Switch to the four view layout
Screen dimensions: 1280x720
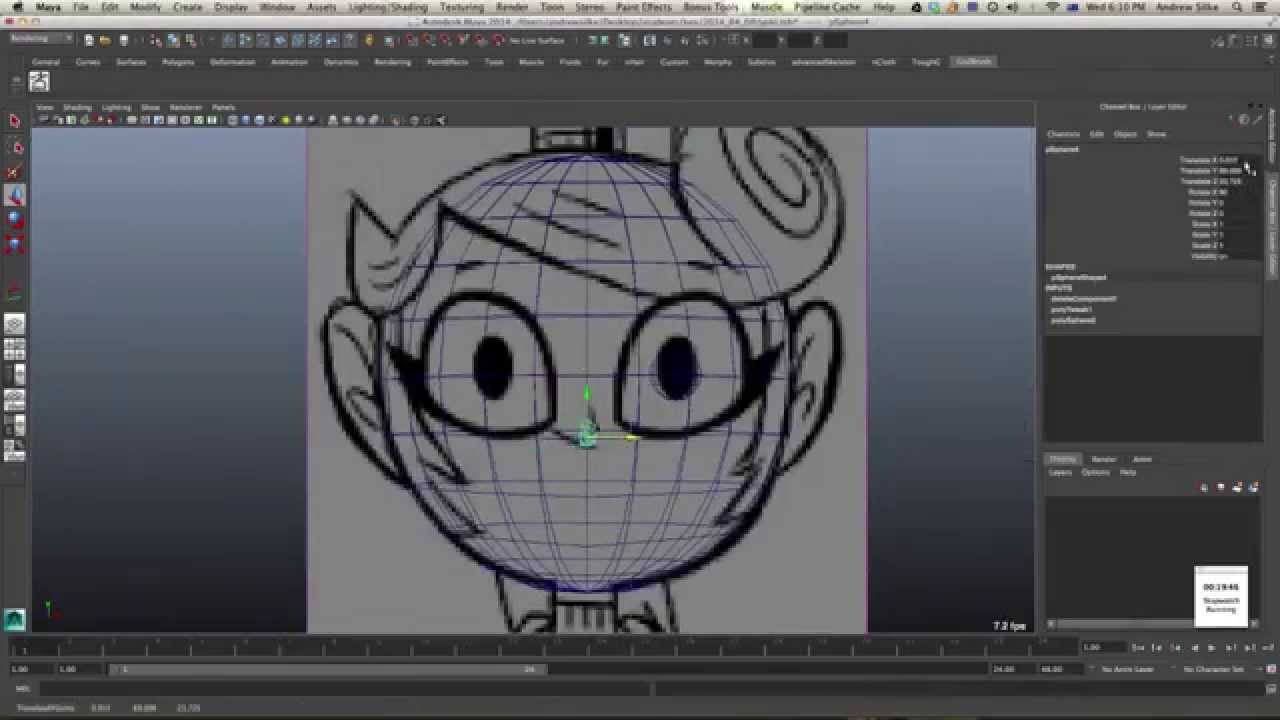pyautogui.click(x=14, y=349)
